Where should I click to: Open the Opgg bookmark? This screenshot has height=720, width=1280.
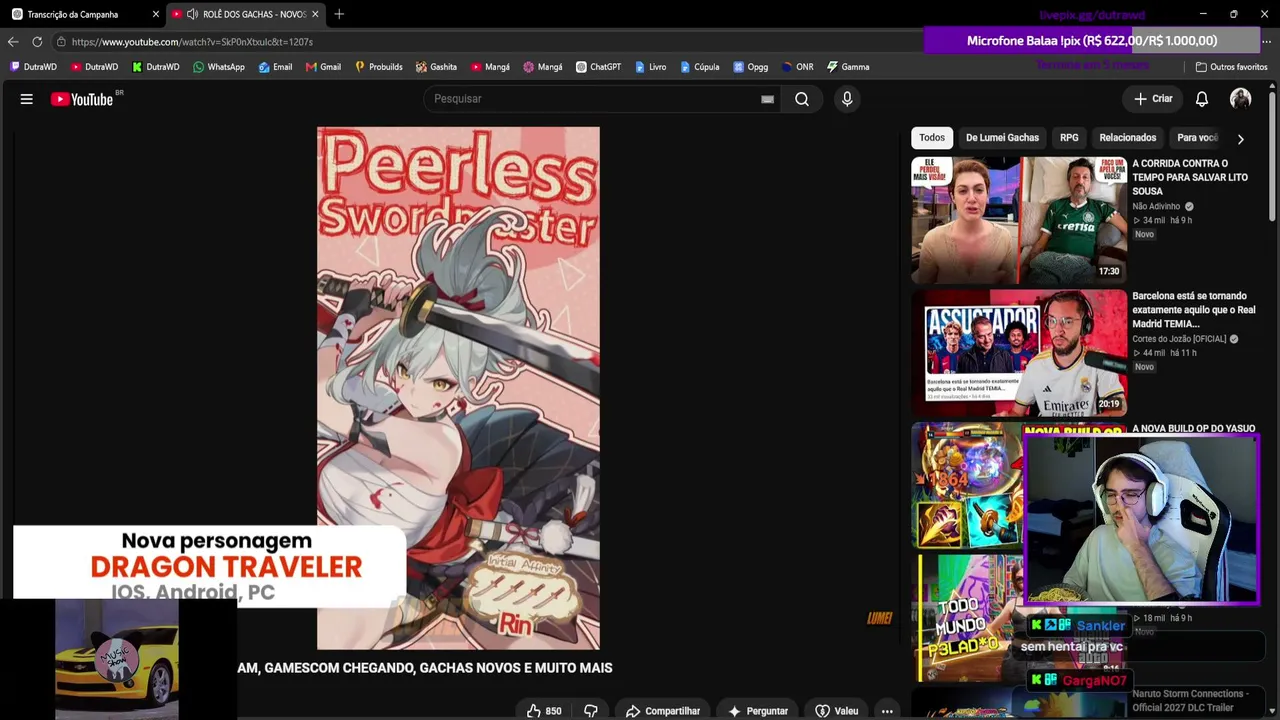pos(750,67)
